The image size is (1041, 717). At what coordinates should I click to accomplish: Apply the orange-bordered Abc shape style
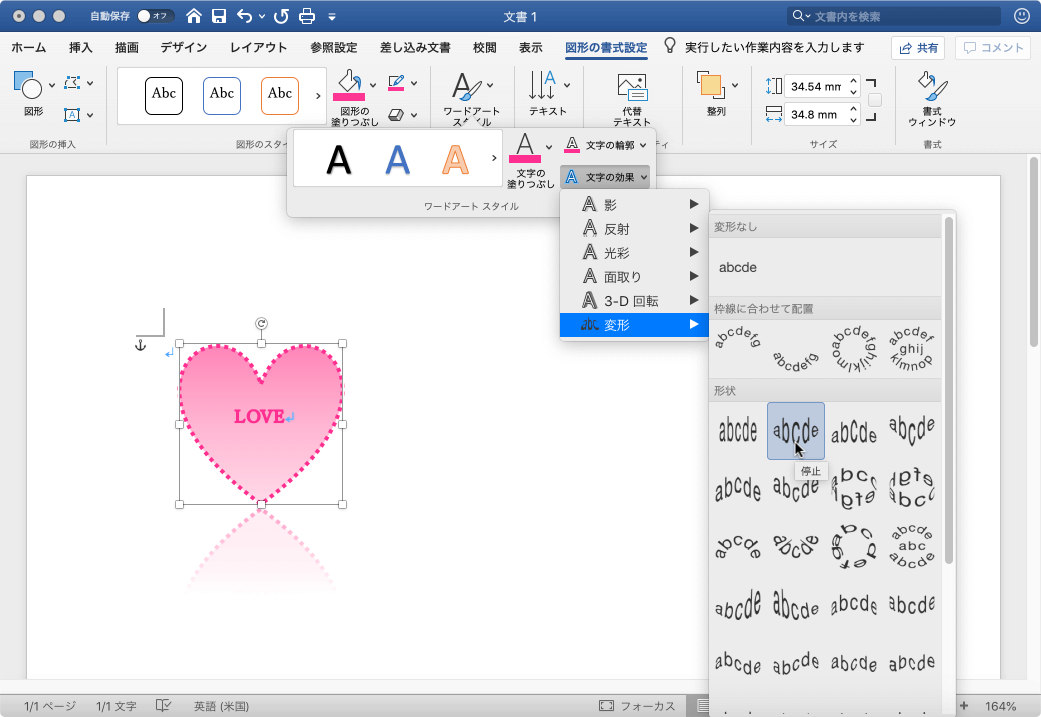click(x=280, y=96)
